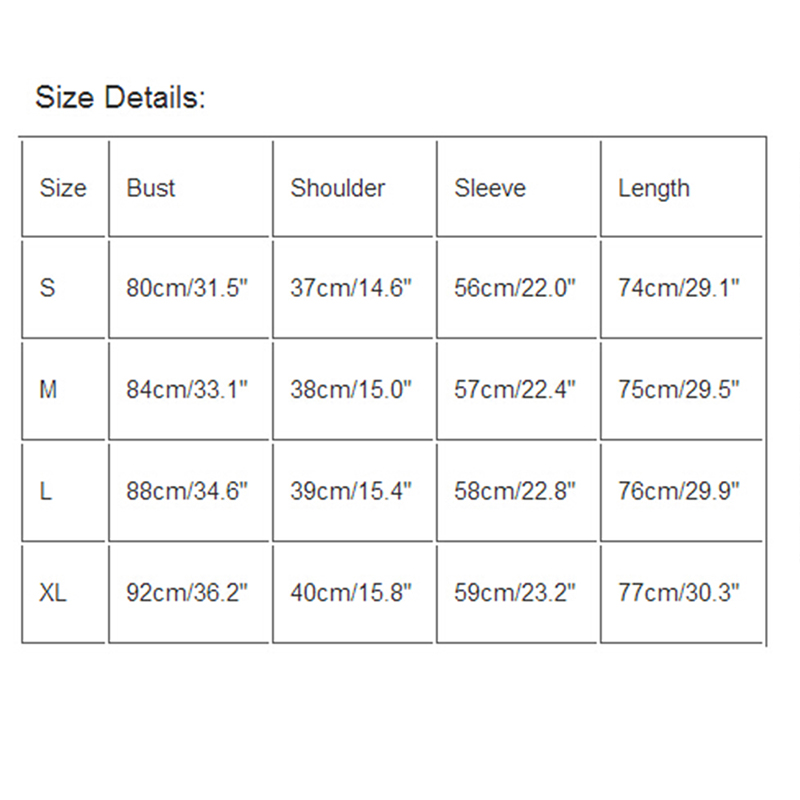Viewport: 800px width, 800px height.
Task: Click the Shoulder column header
Action: click(338, 188)
